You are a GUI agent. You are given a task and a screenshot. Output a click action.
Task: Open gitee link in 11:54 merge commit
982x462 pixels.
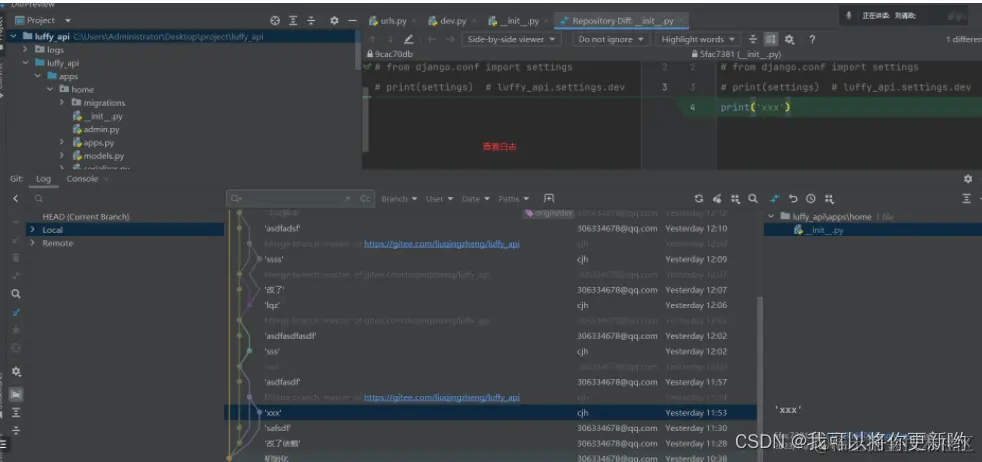tap(442, 398)
